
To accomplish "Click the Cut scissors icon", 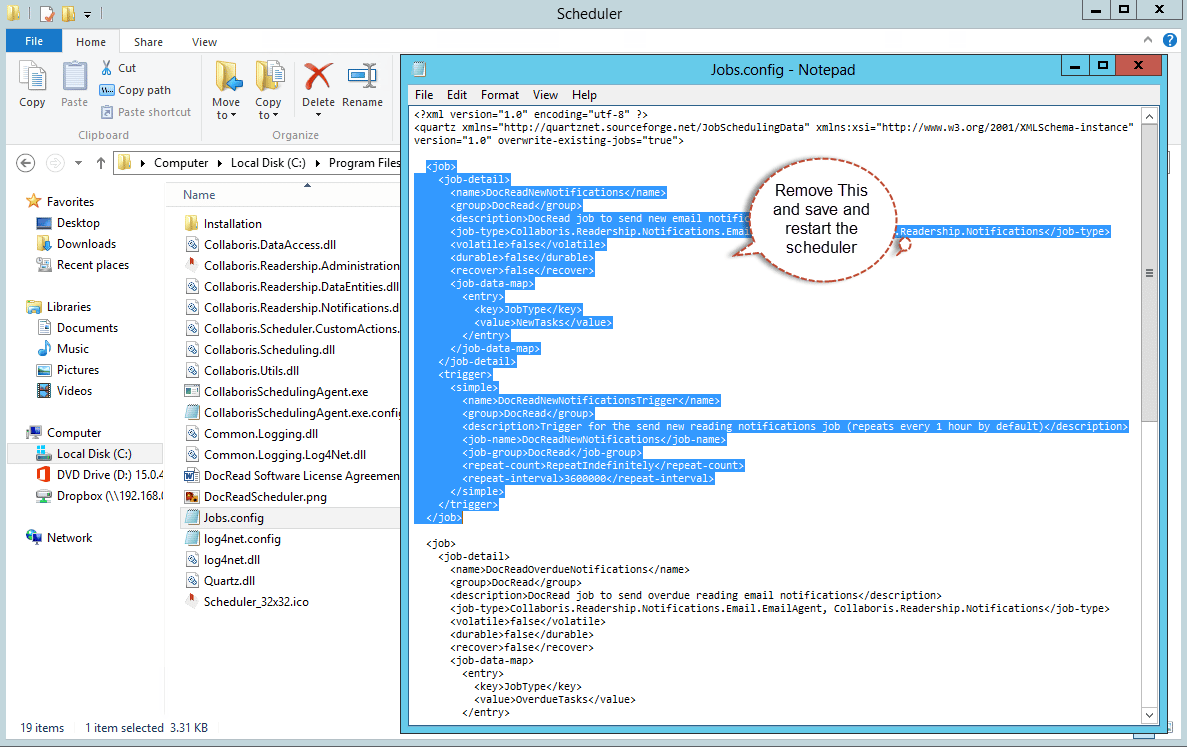I will tap(107, 68).
